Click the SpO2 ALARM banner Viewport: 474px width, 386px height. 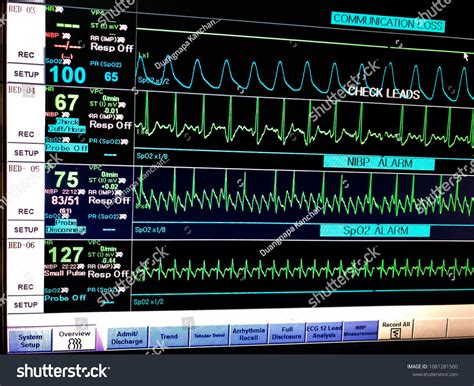[375, 231]
